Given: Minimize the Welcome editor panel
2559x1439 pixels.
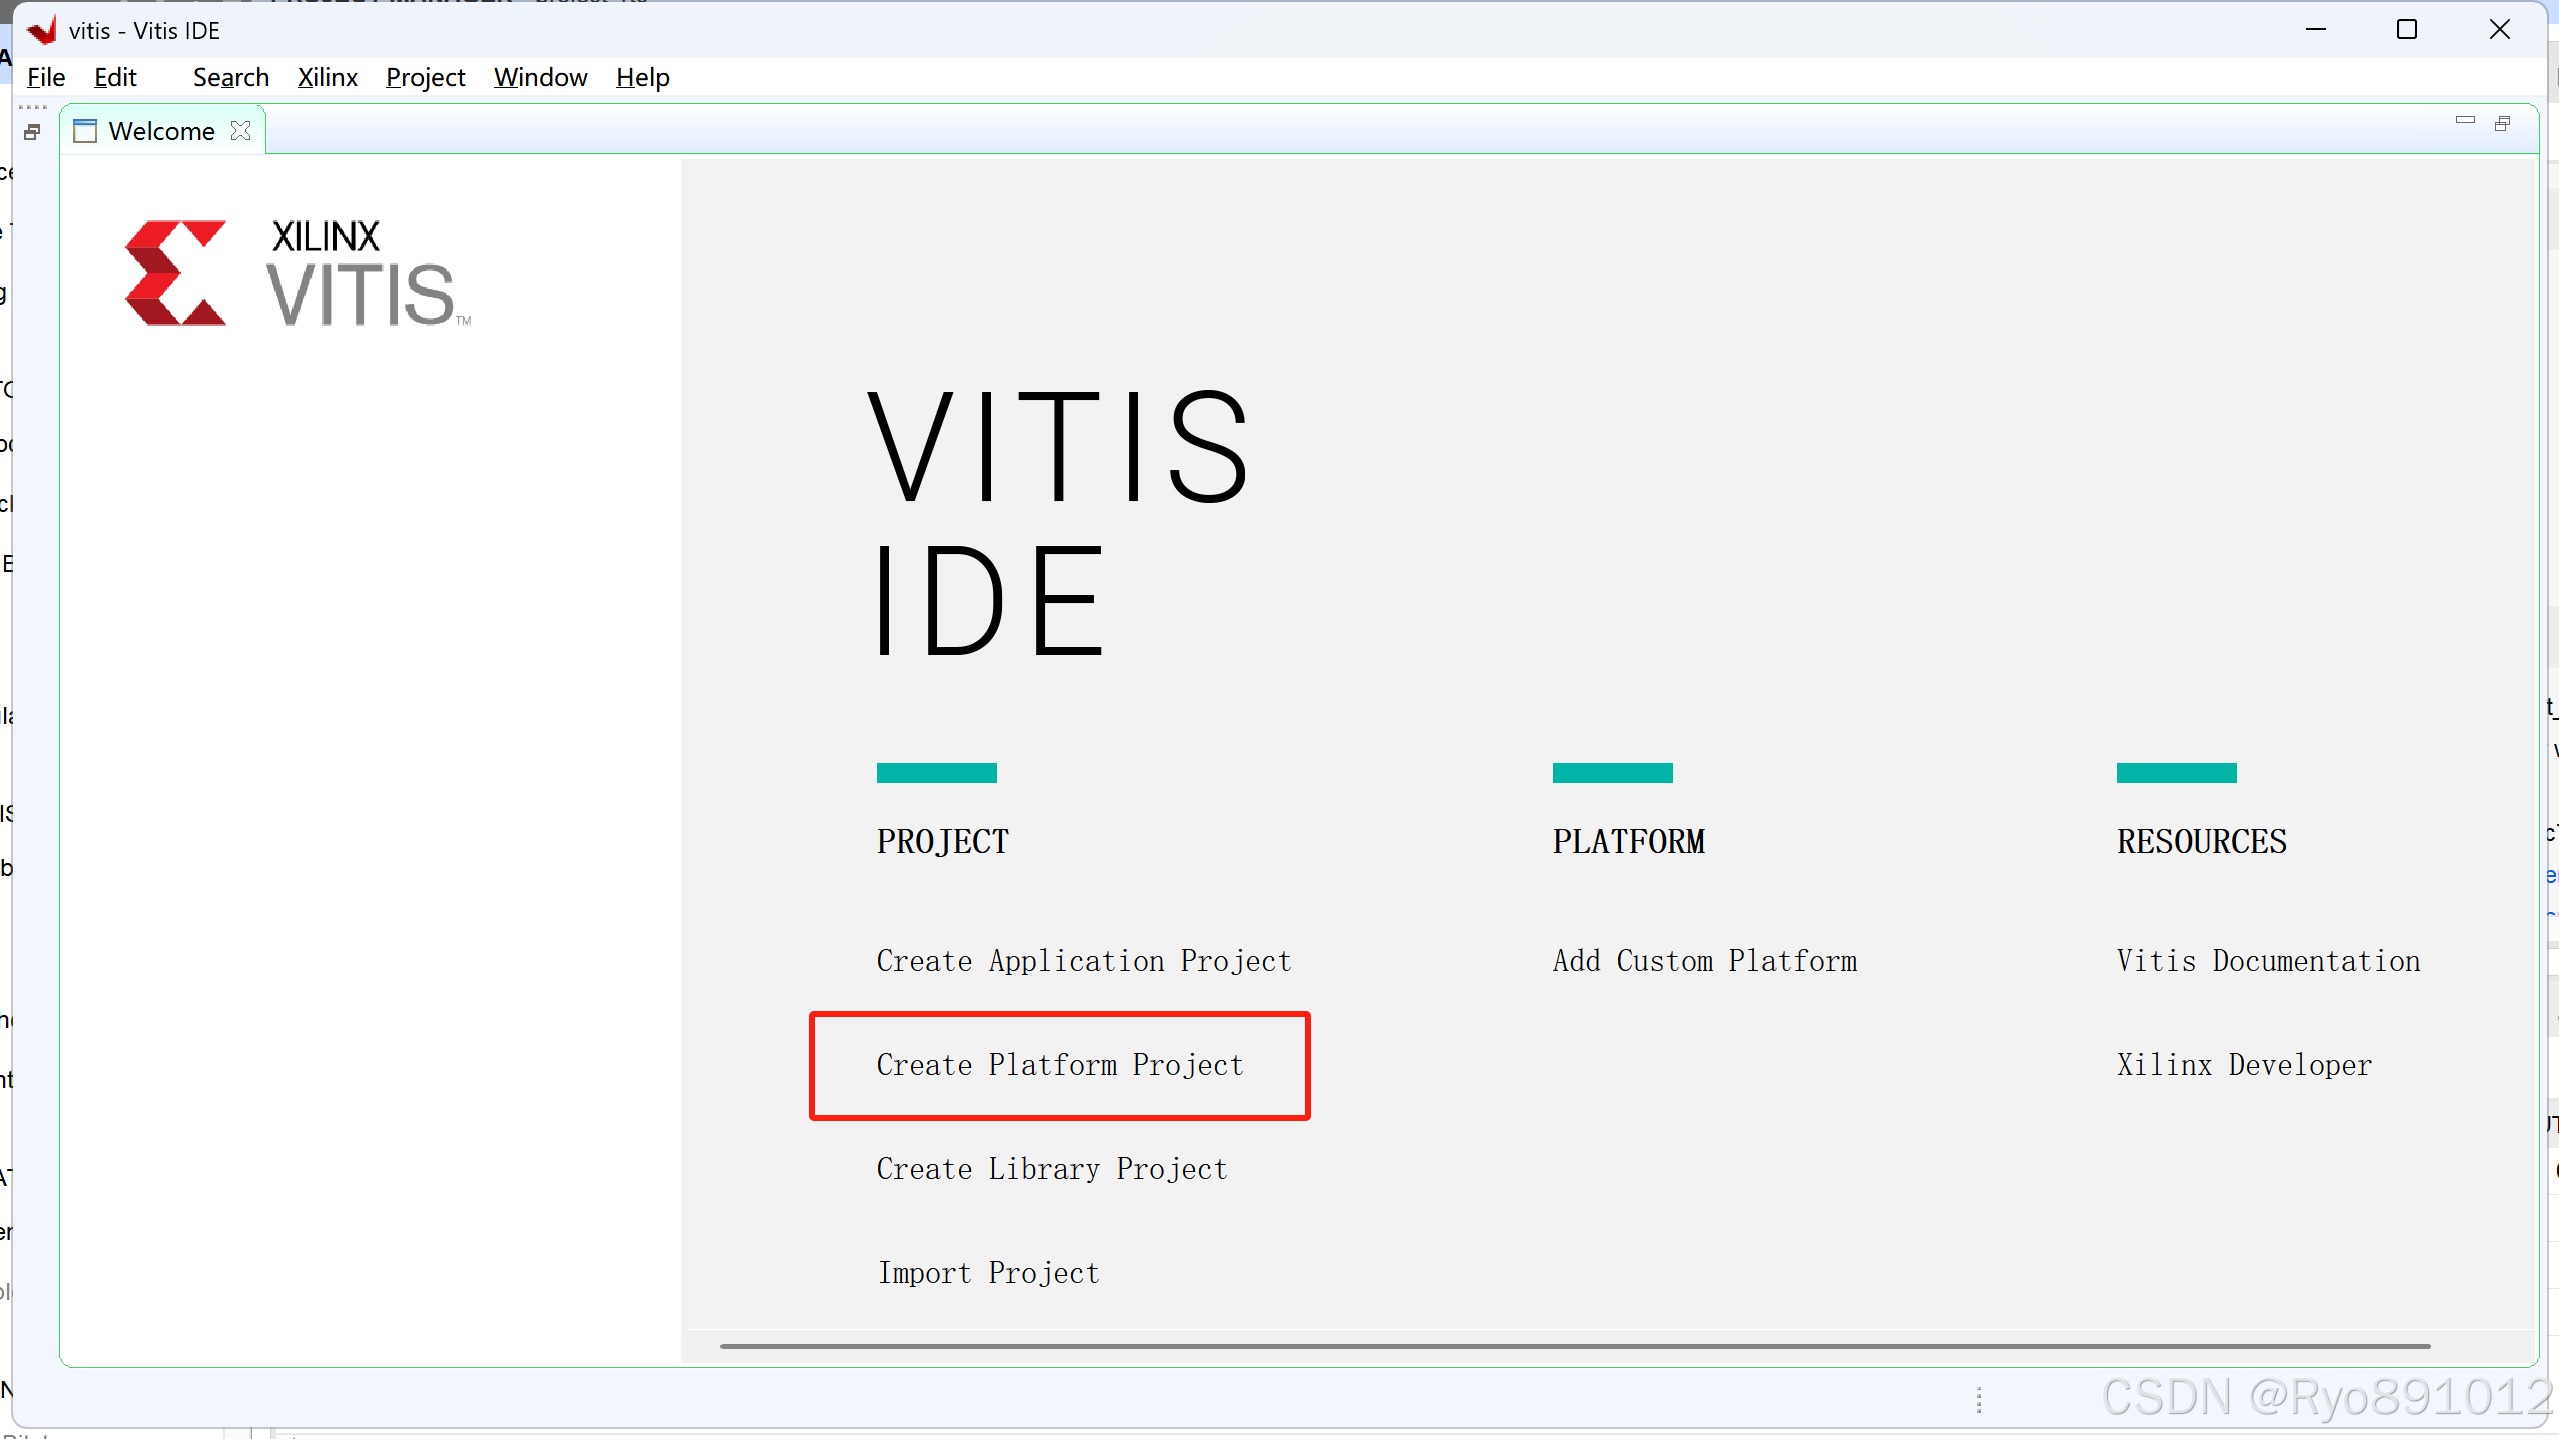Looking at the screenshot, I should click(2465, 121).
